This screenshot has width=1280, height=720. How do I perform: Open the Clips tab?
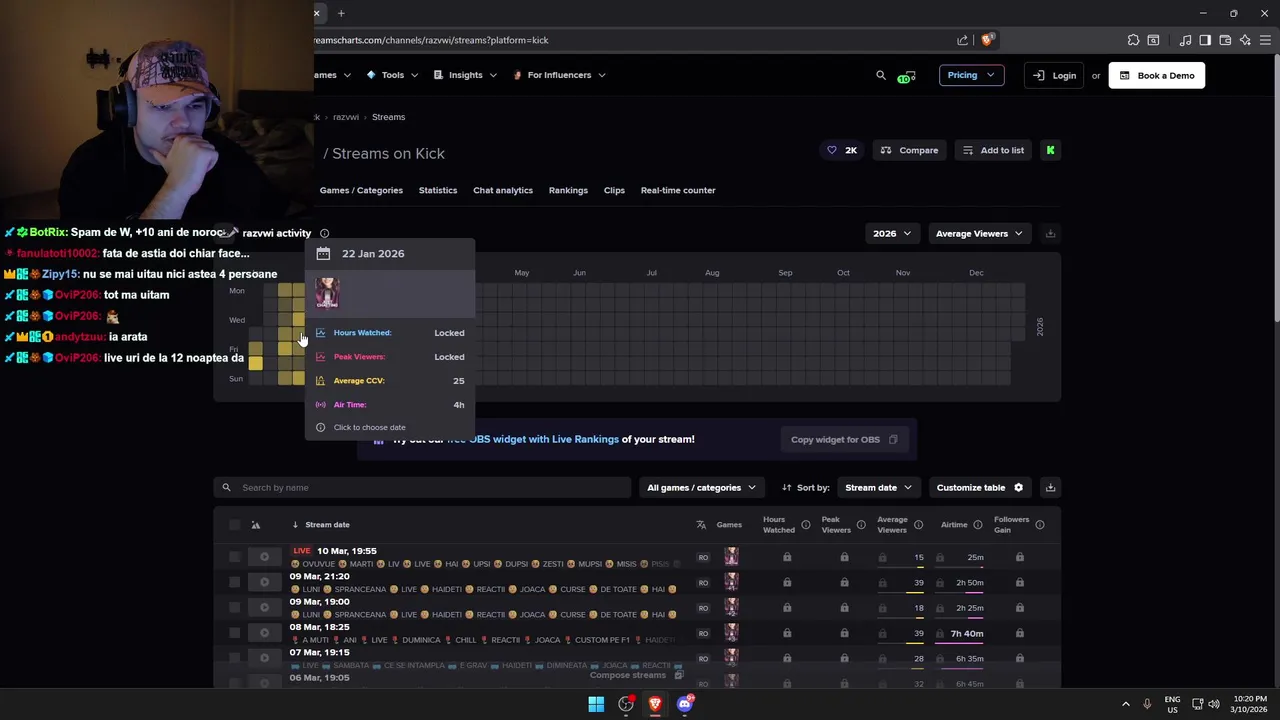[614, 190]
